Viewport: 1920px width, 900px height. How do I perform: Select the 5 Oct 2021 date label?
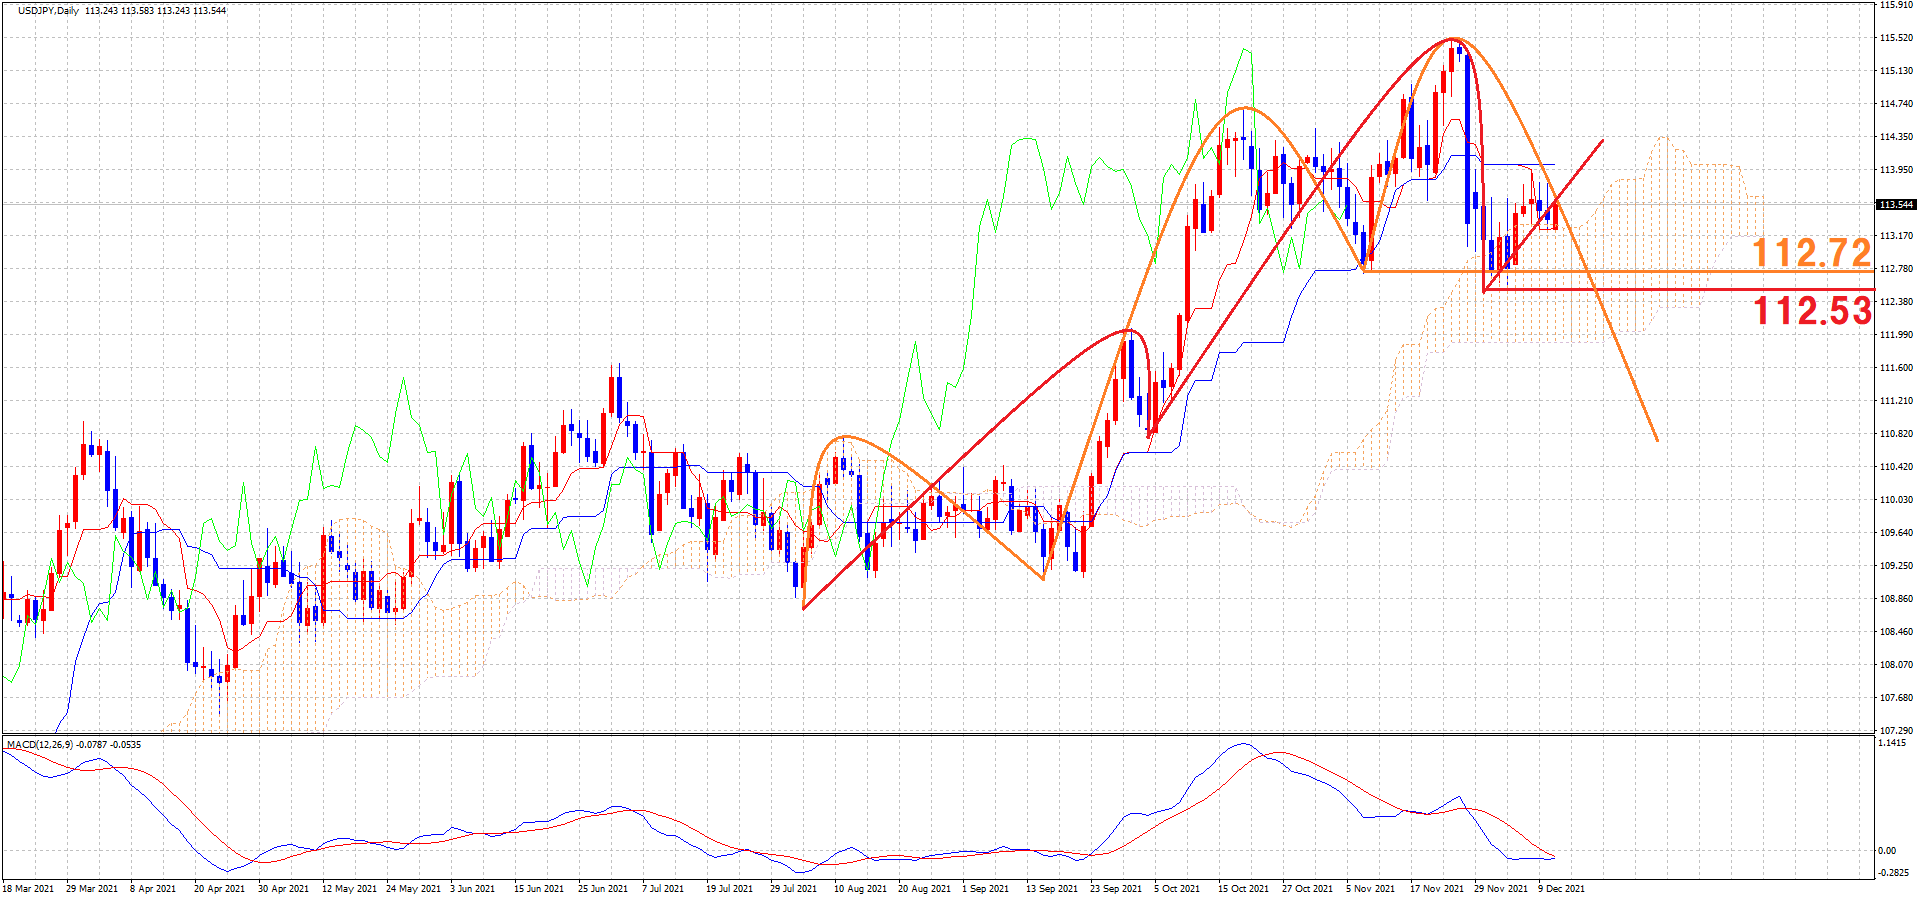1177,888
